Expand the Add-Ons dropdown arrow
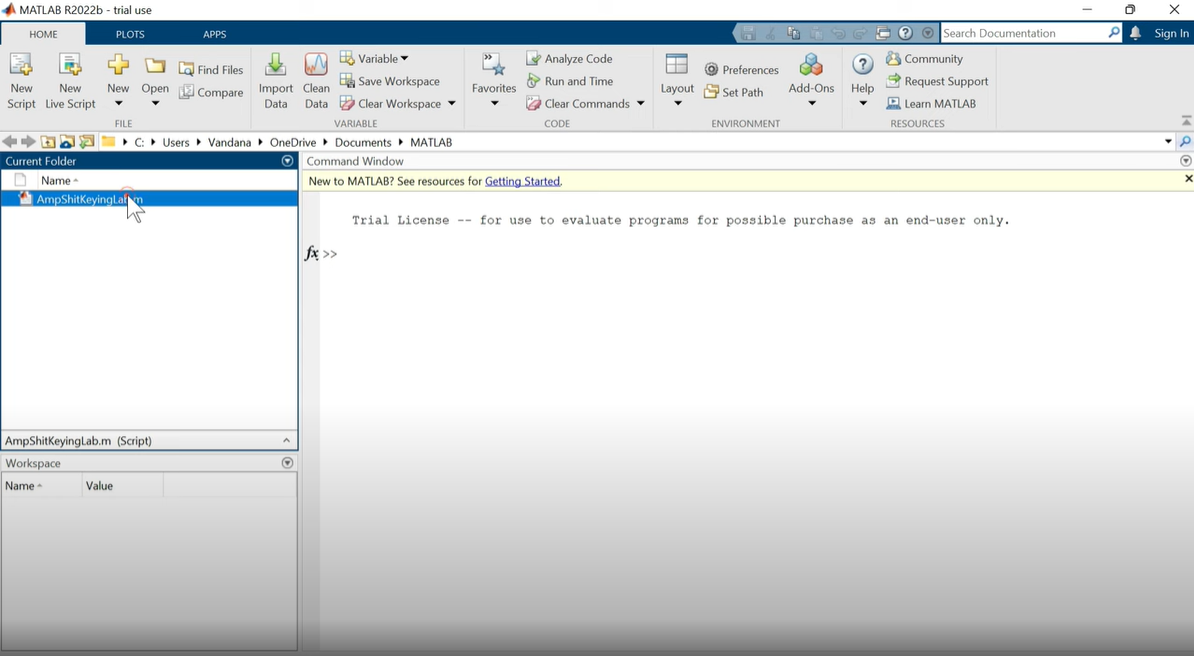The width and height of the screenshot is (1194, 656). point(811,104)
